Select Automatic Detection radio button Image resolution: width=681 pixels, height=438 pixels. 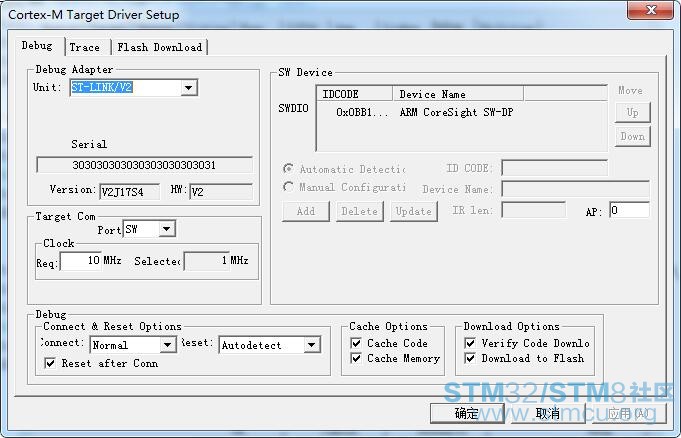pos(288,169)
